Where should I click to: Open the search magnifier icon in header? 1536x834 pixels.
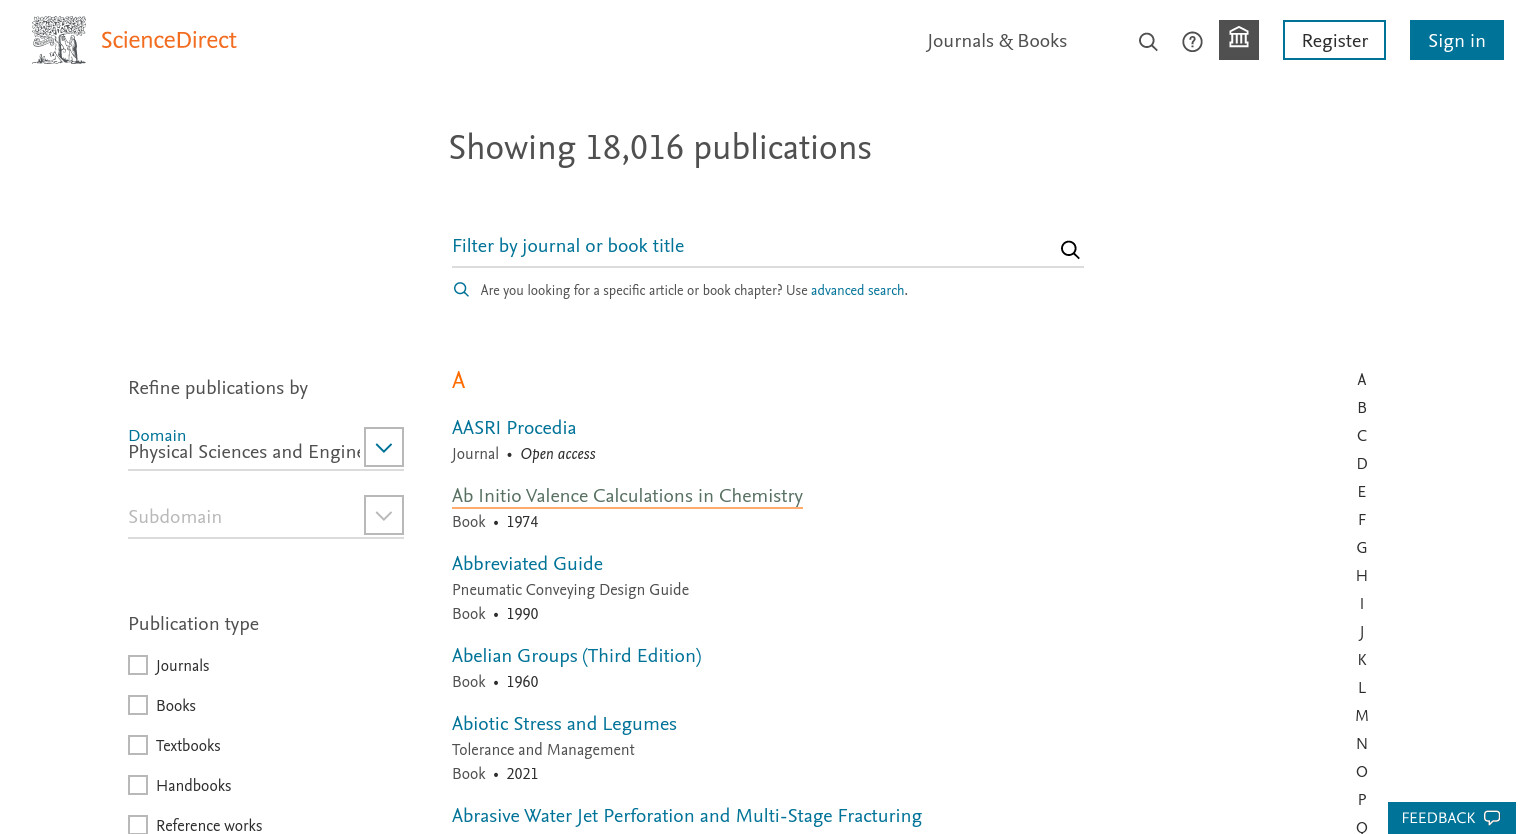1148,41
